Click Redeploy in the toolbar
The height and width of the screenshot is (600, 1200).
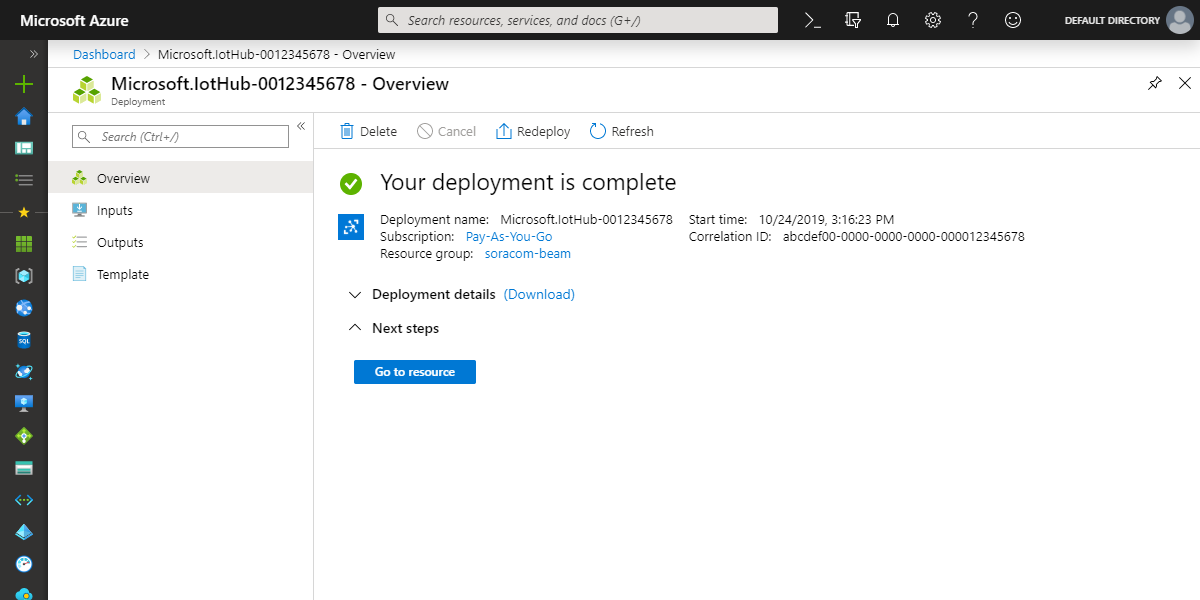coord(533,132)
